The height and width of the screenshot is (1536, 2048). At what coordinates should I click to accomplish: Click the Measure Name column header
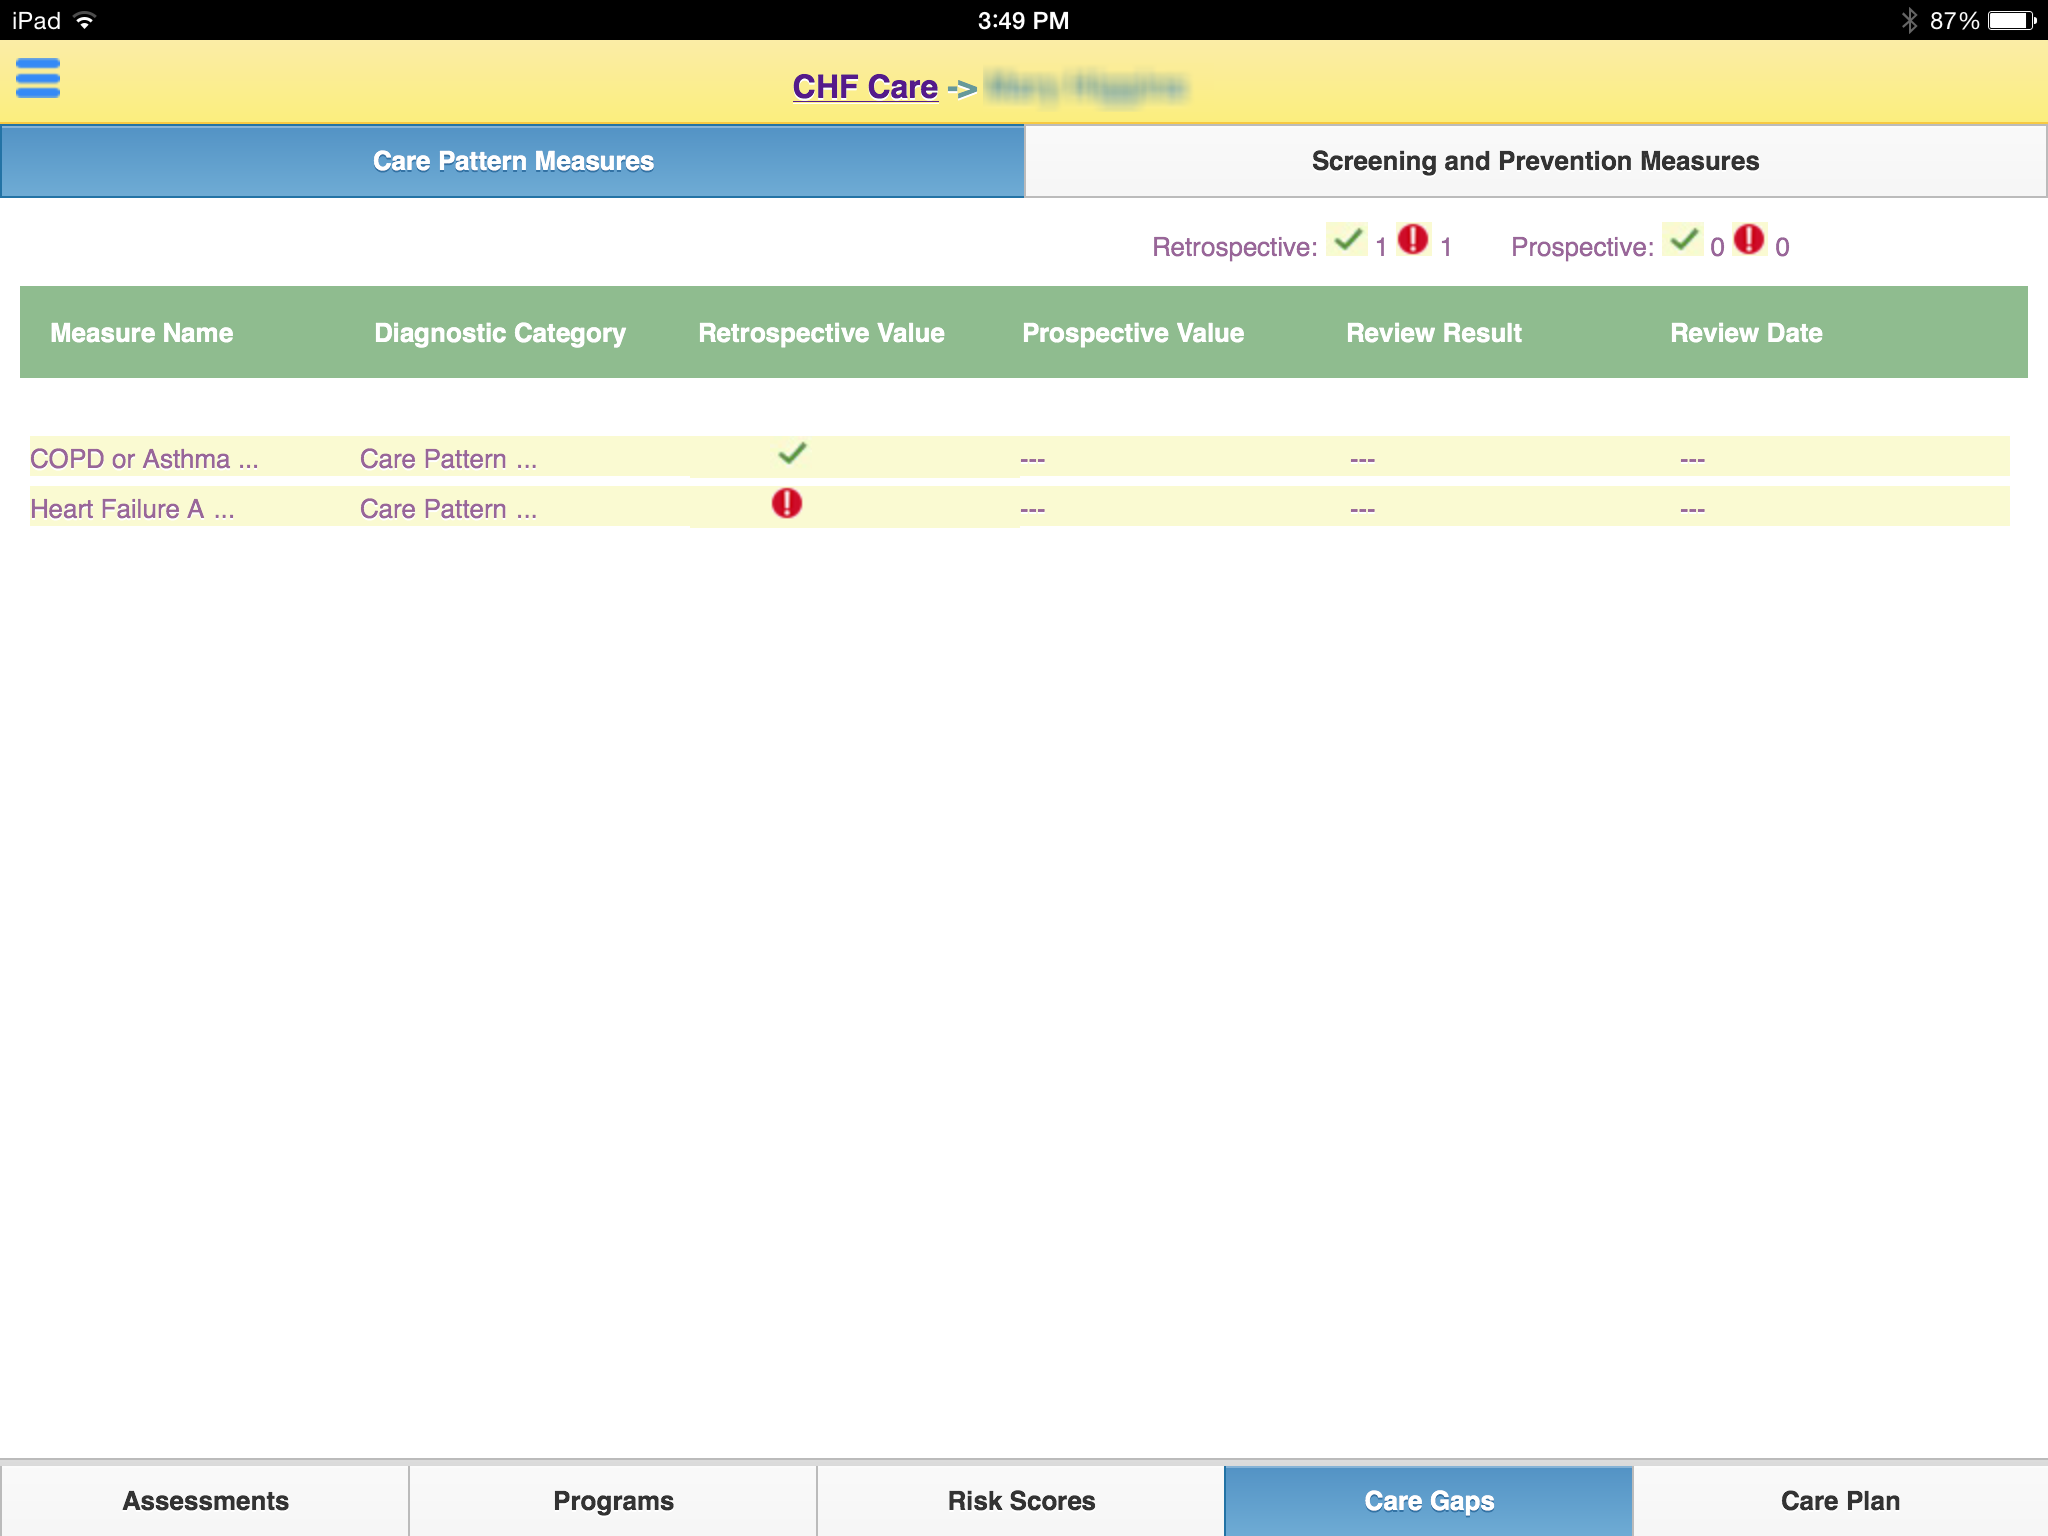[142, 333]
